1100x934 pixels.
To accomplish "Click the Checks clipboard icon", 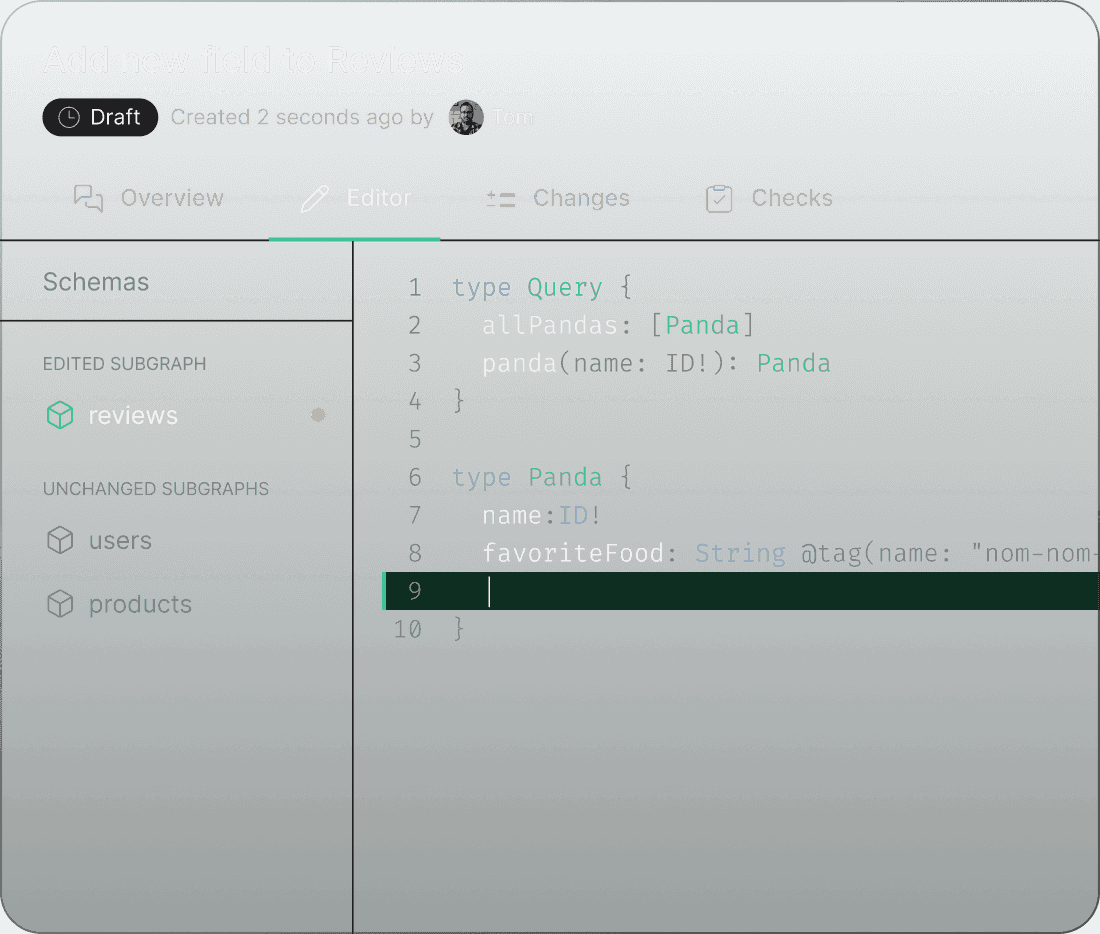I will click(x=719, y=198).
